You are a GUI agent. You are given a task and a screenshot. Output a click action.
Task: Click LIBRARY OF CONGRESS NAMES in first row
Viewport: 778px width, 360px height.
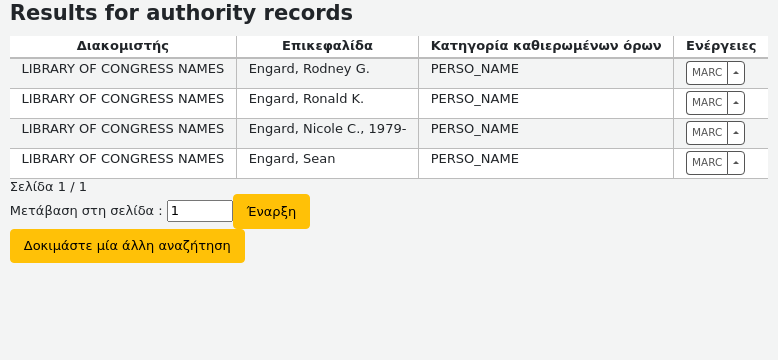point(123,69)
